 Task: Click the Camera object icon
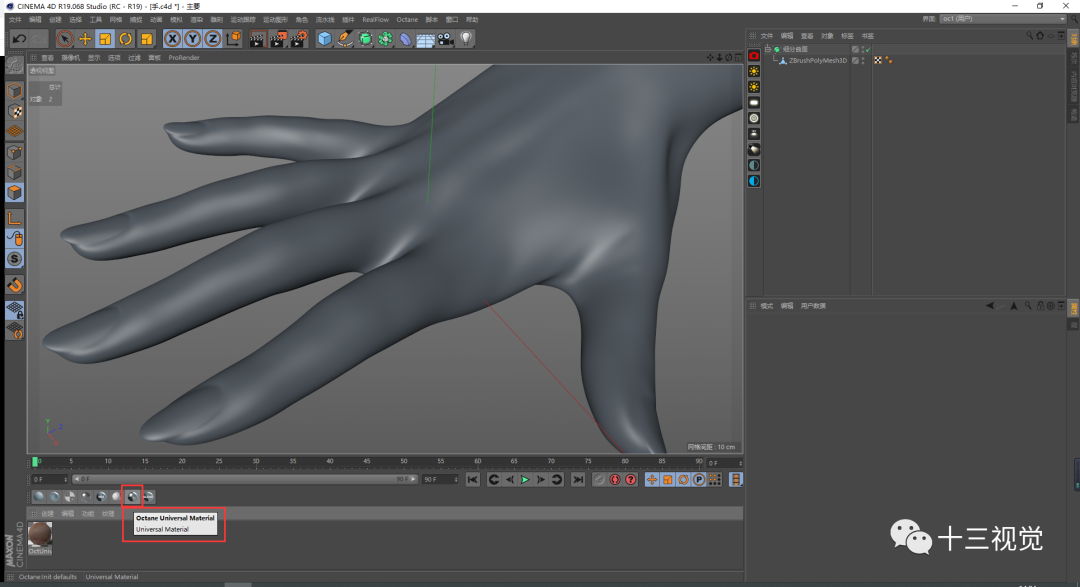click(446, 39)
